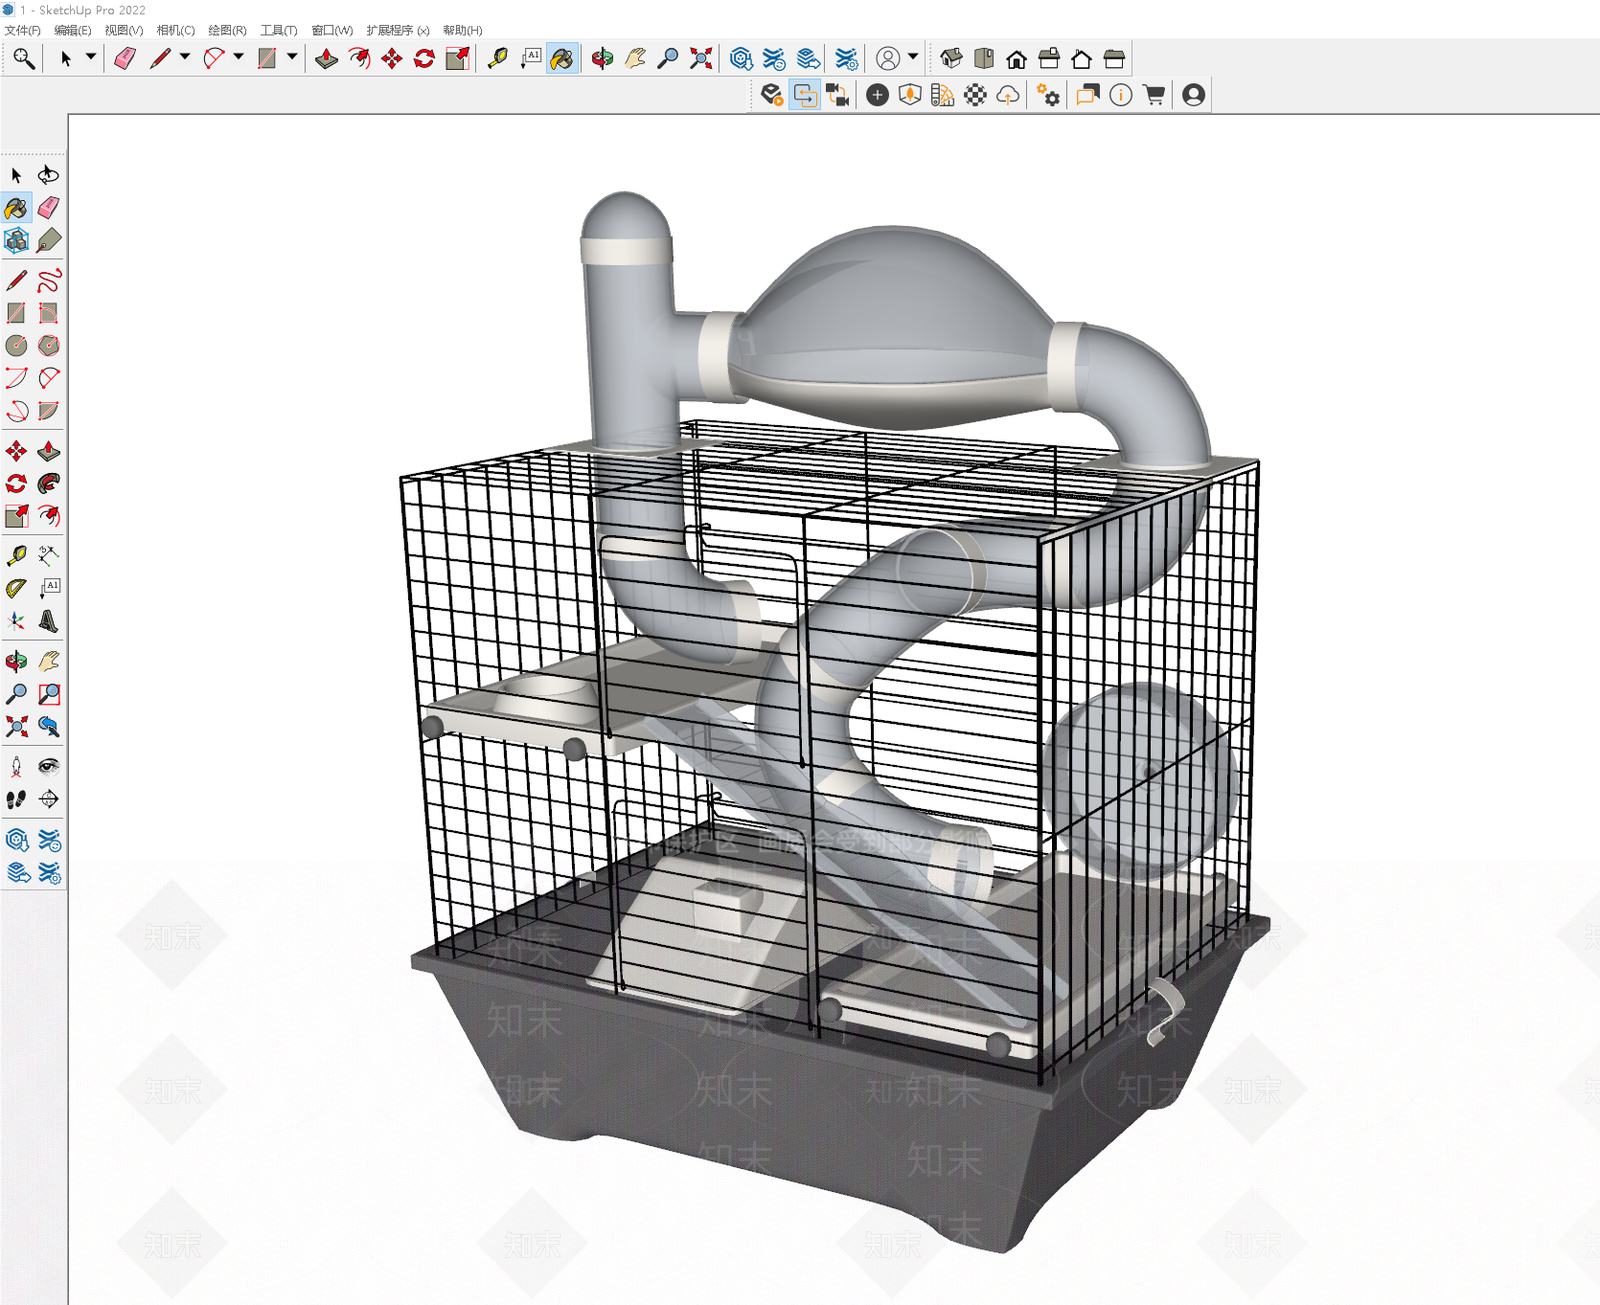Image resolution: width=1600 pixels, height=1305 pixels.
Task: Click the Push/Pull tool in the top toolbar
Action: point(326,59)
